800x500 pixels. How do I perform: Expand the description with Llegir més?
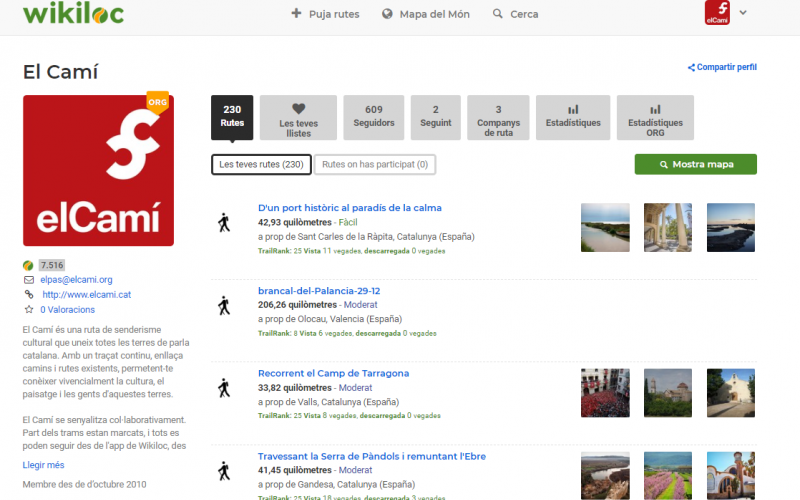click(43, 465)
